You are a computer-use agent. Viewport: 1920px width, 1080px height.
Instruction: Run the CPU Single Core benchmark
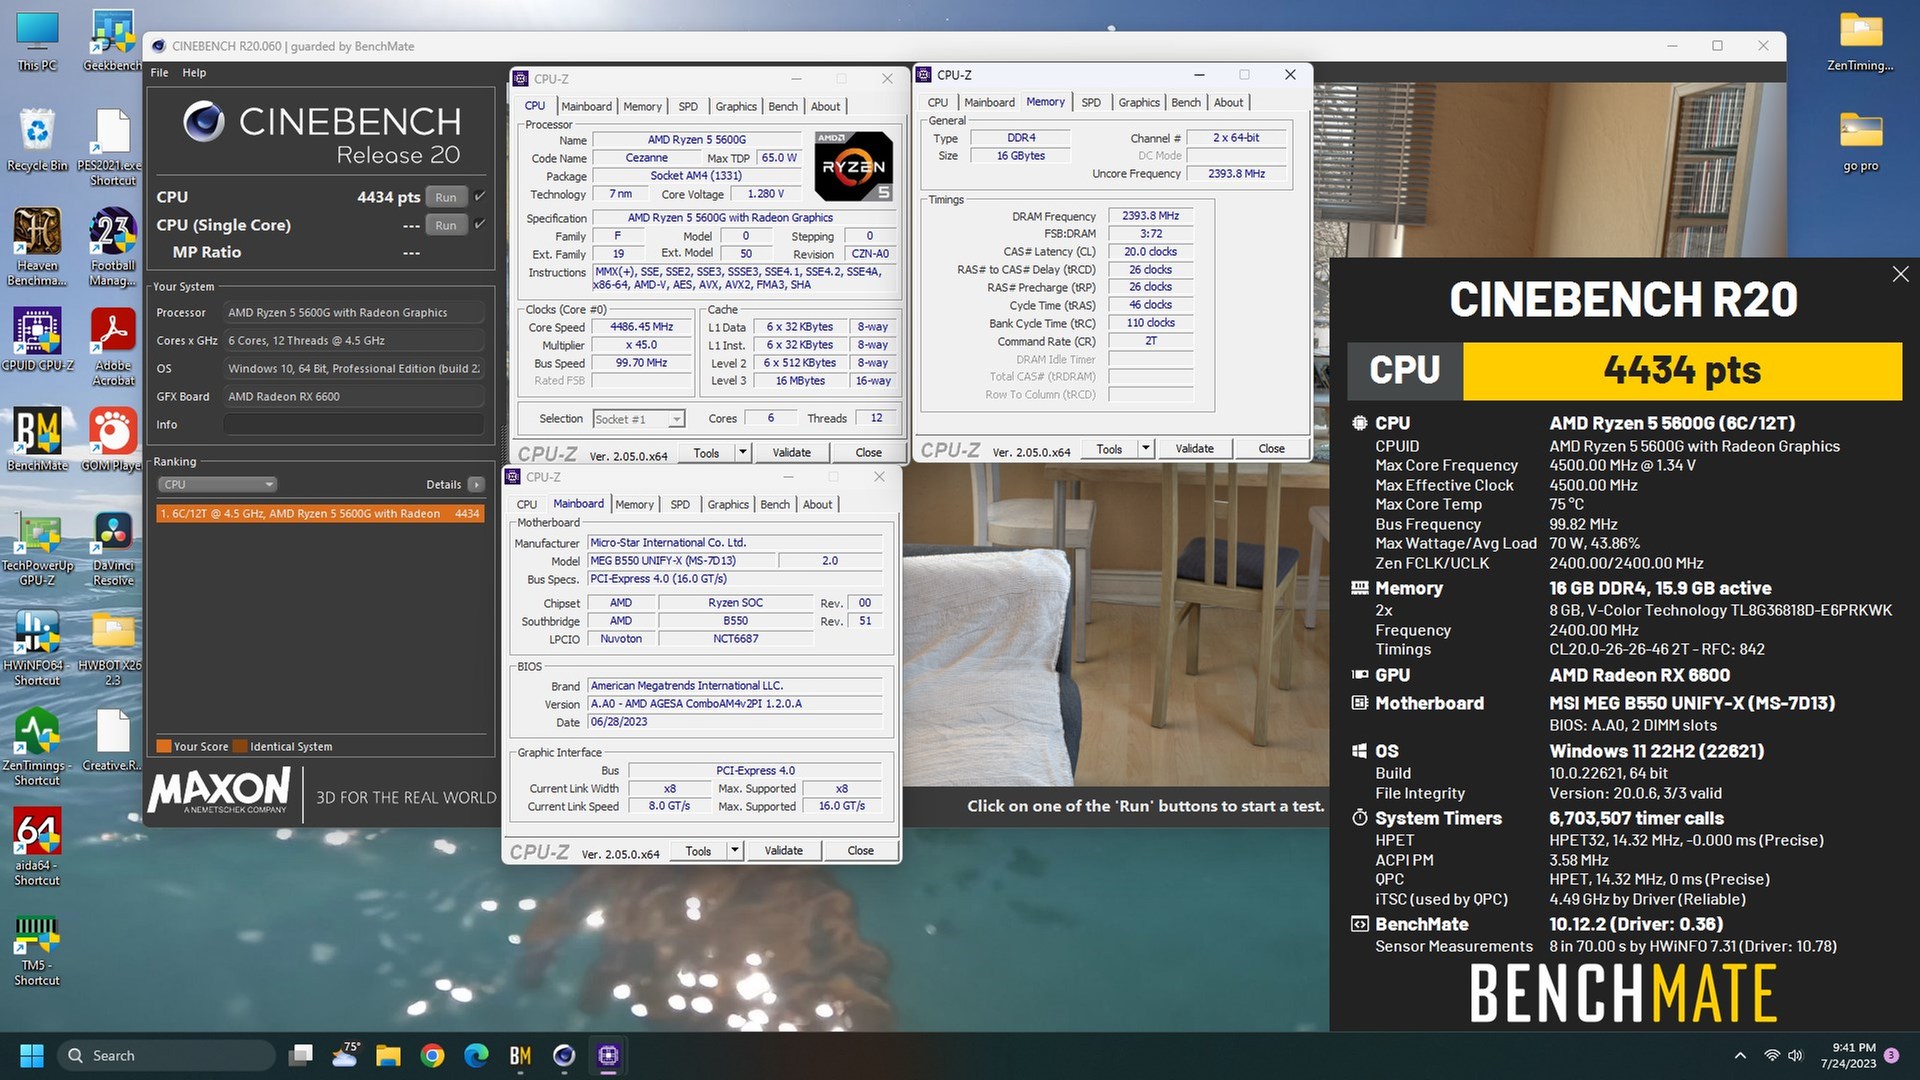(446, 225)
